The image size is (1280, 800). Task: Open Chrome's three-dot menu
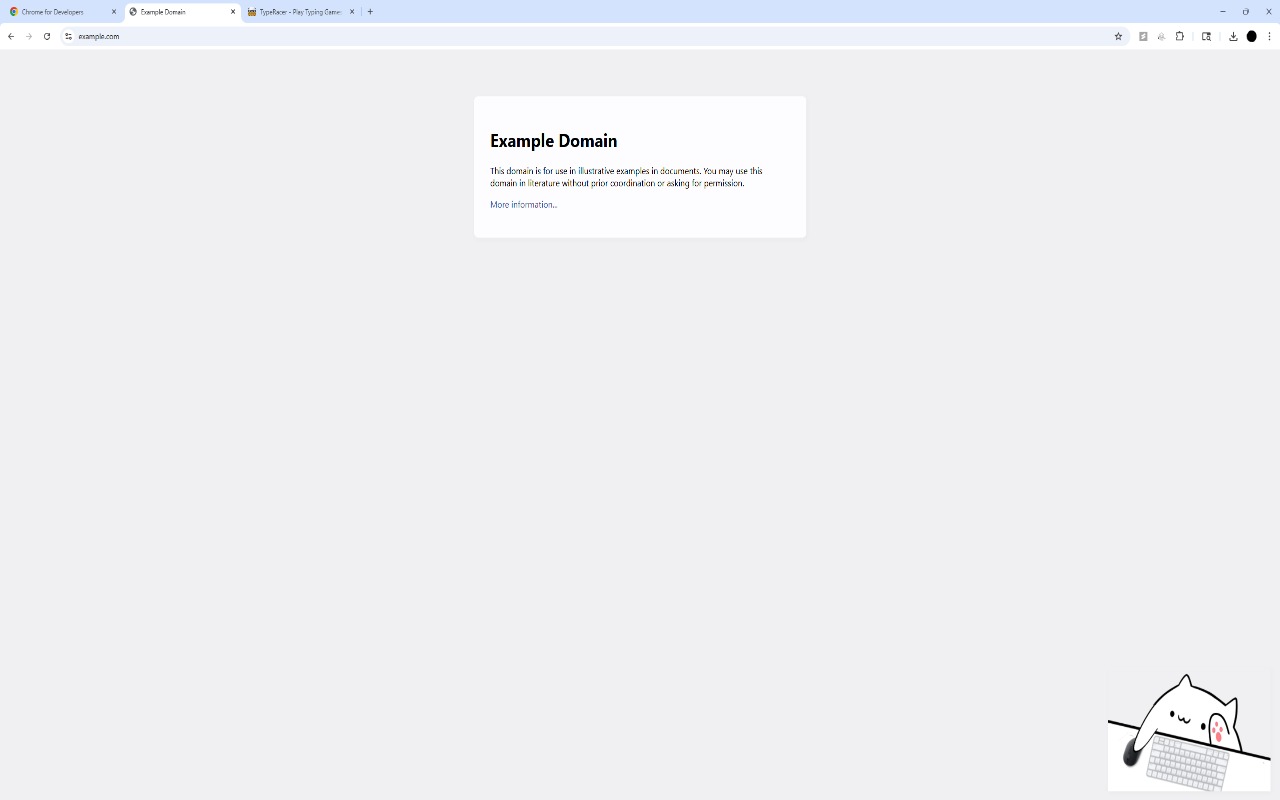(1269, 36)
